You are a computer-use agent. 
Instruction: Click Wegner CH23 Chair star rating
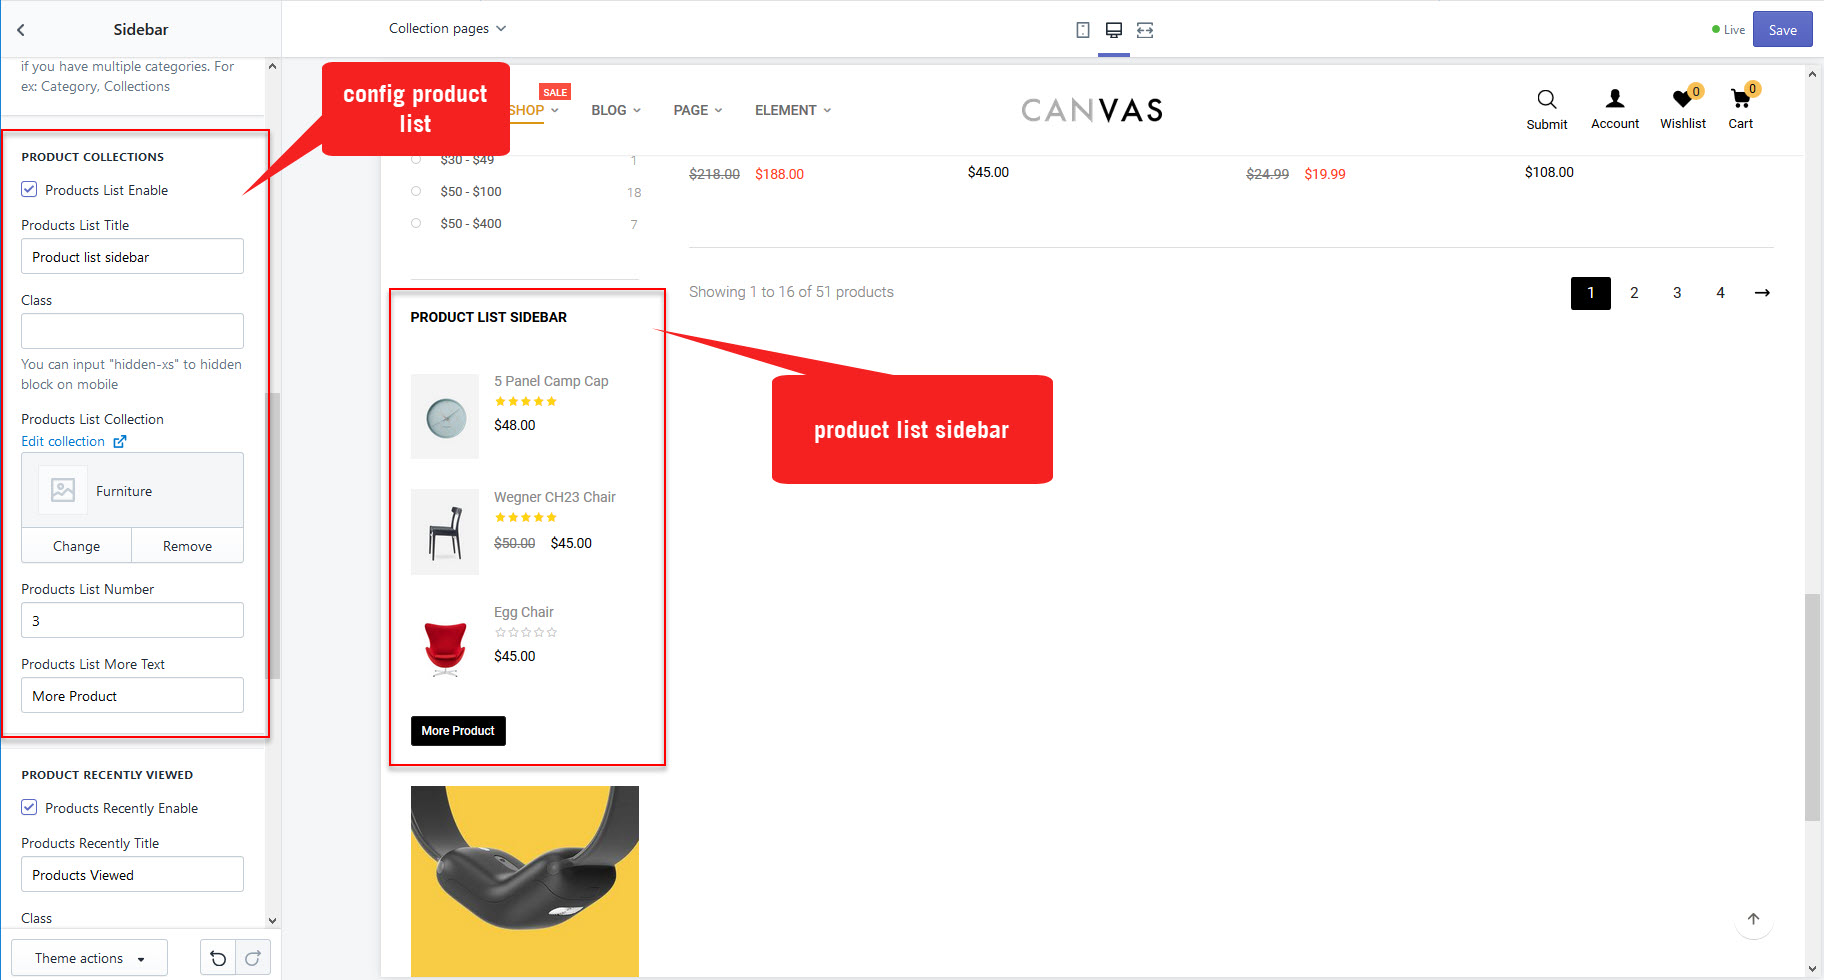pyautogui.click(x=525, y=517)
